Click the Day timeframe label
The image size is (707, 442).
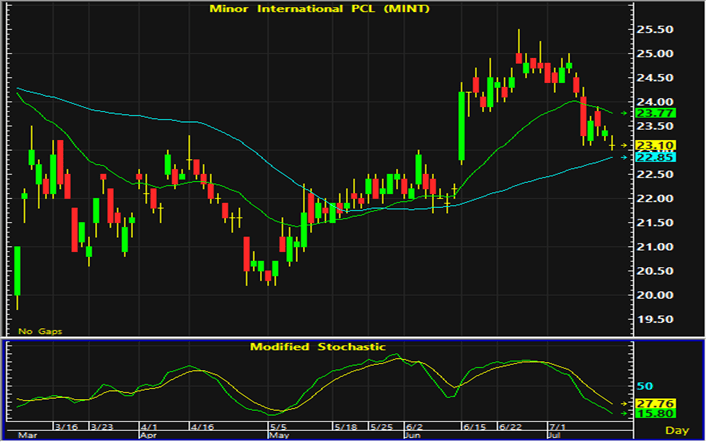coord(677,431)
